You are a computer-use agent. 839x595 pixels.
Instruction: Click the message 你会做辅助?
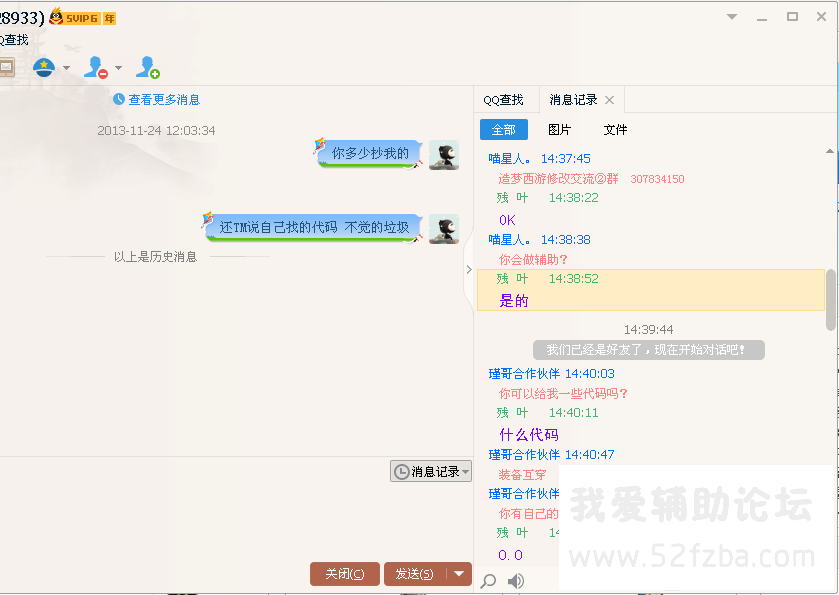click(x=533, y=260)
